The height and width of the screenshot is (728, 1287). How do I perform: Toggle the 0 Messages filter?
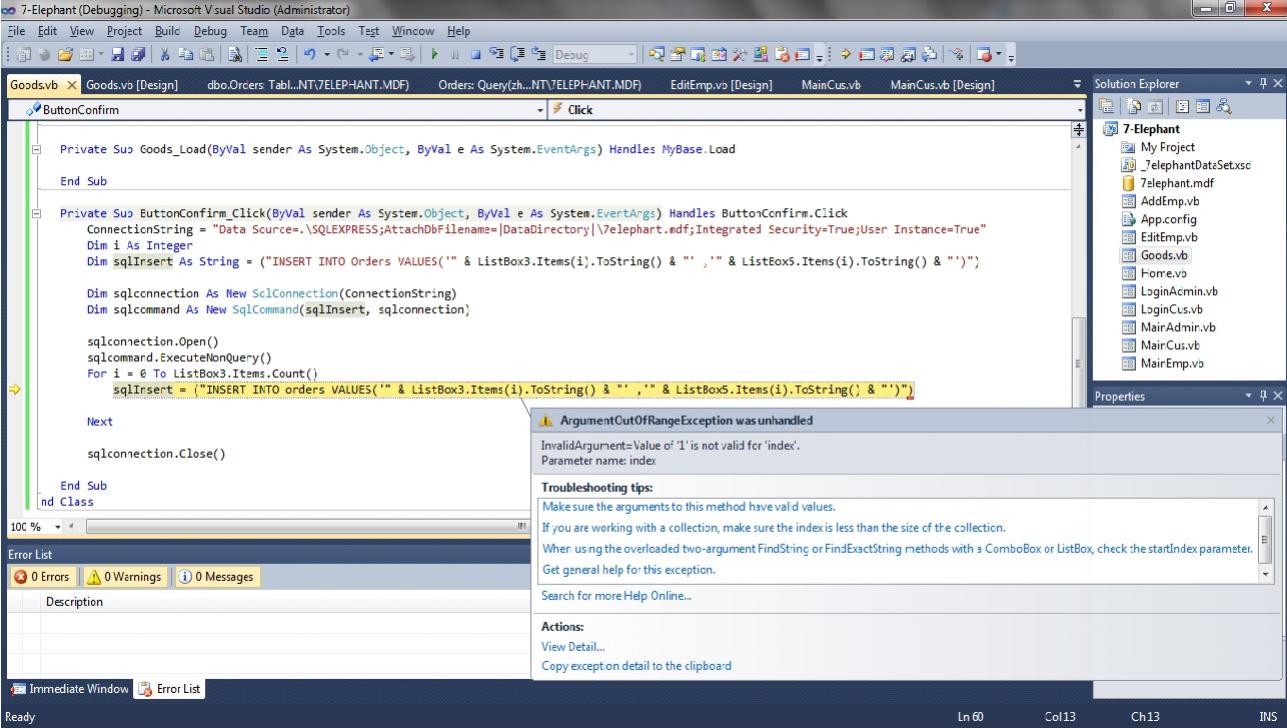(x=216, y=576)
